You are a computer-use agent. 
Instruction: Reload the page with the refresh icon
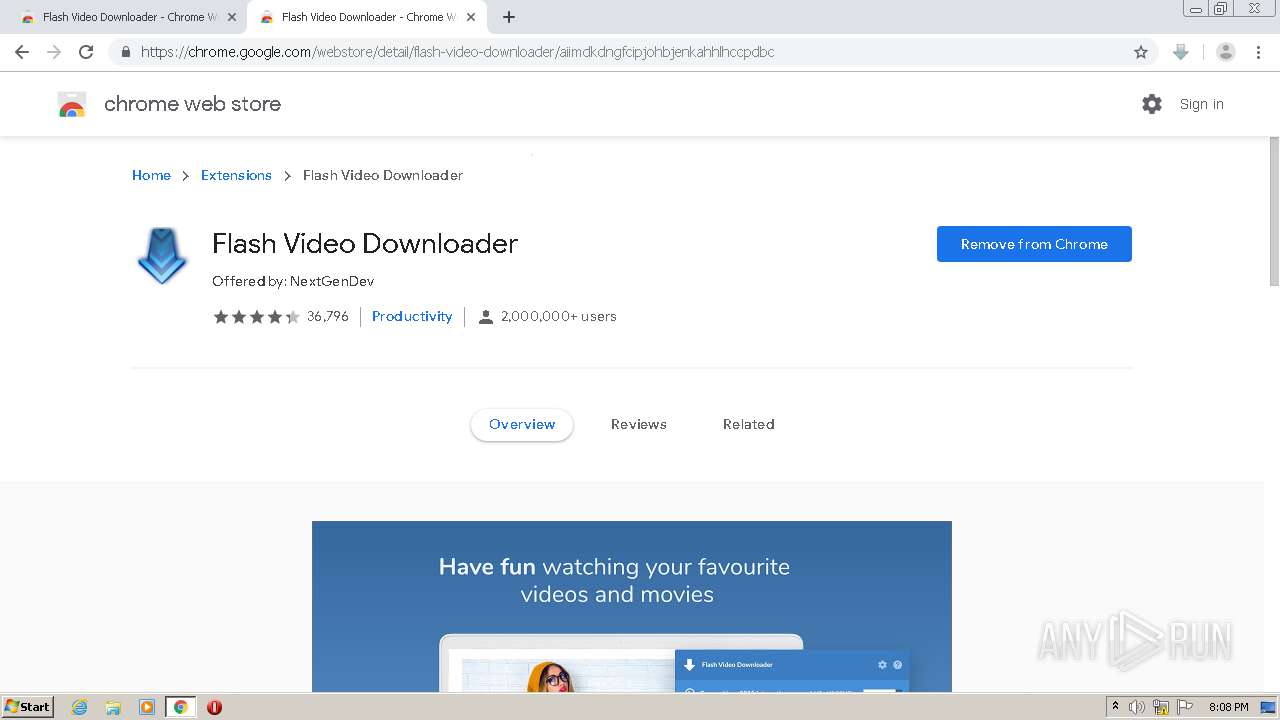(86, 52)
